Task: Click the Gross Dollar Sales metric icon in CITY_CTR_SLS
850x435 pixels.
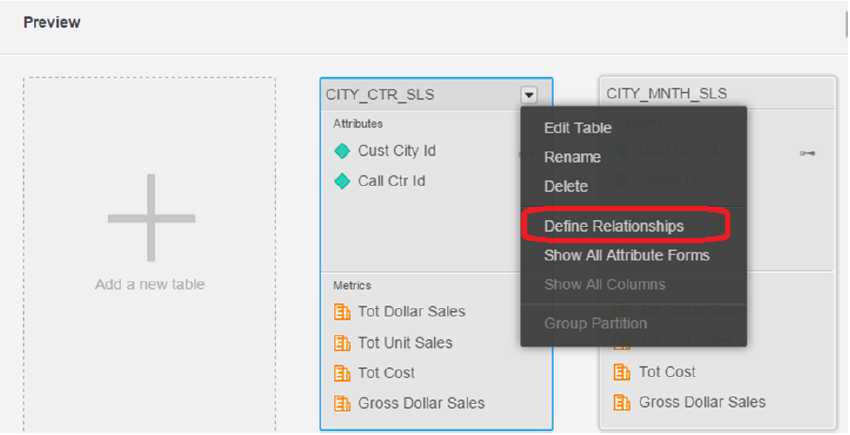Action: tap(341, 404)
